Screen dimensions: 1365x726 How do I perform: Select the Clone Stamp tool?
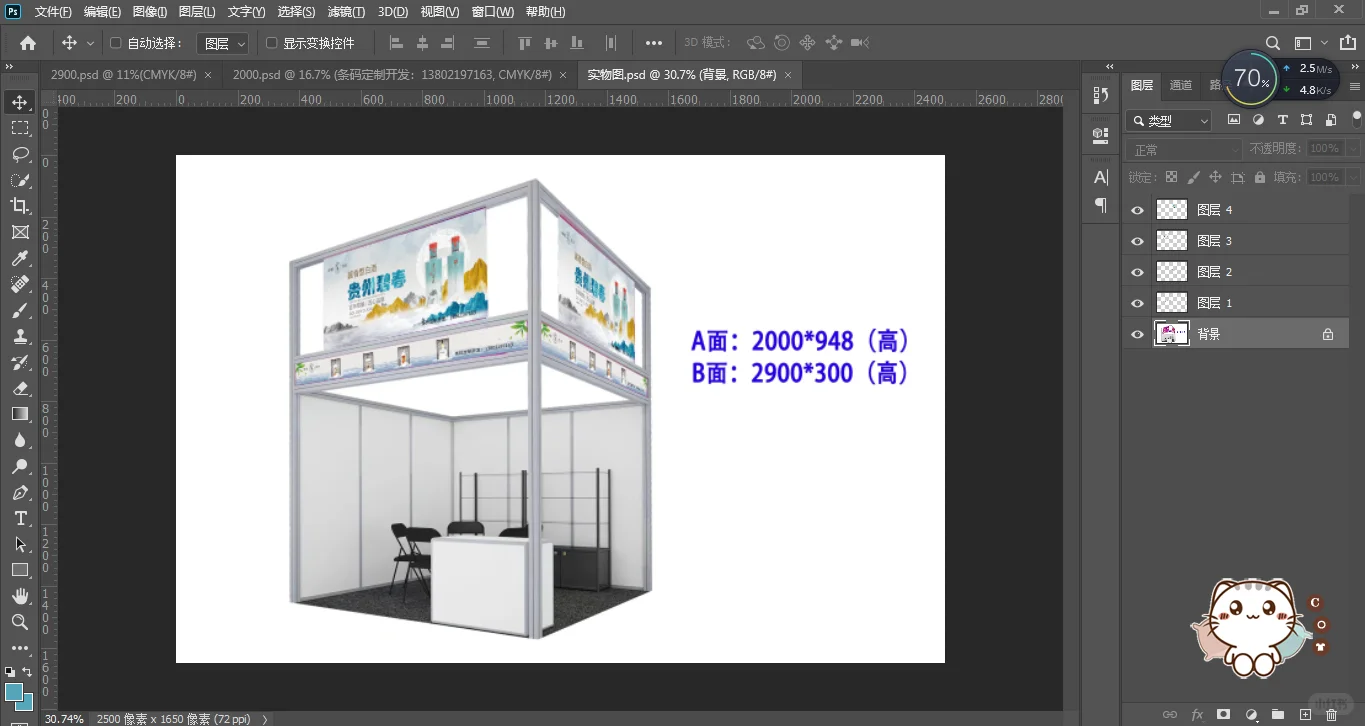(x=20, y=336)
